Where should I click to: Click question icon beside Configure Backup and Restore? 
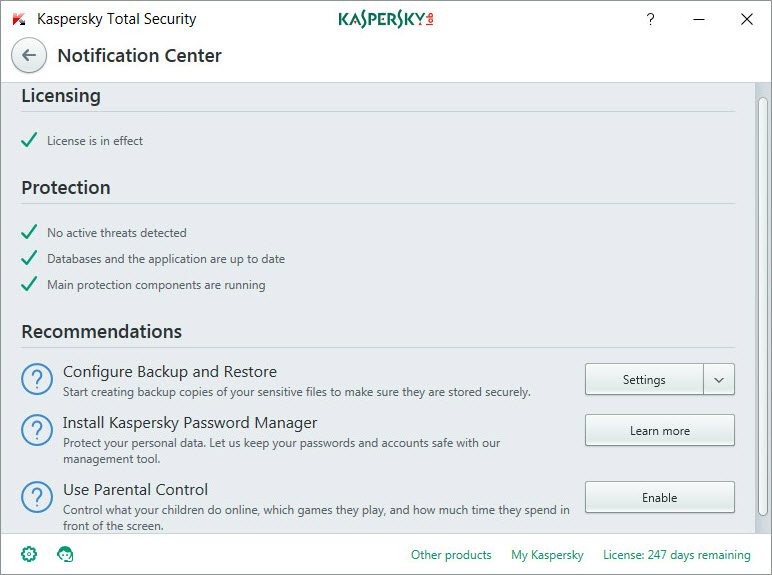click(x=37, y=380)
